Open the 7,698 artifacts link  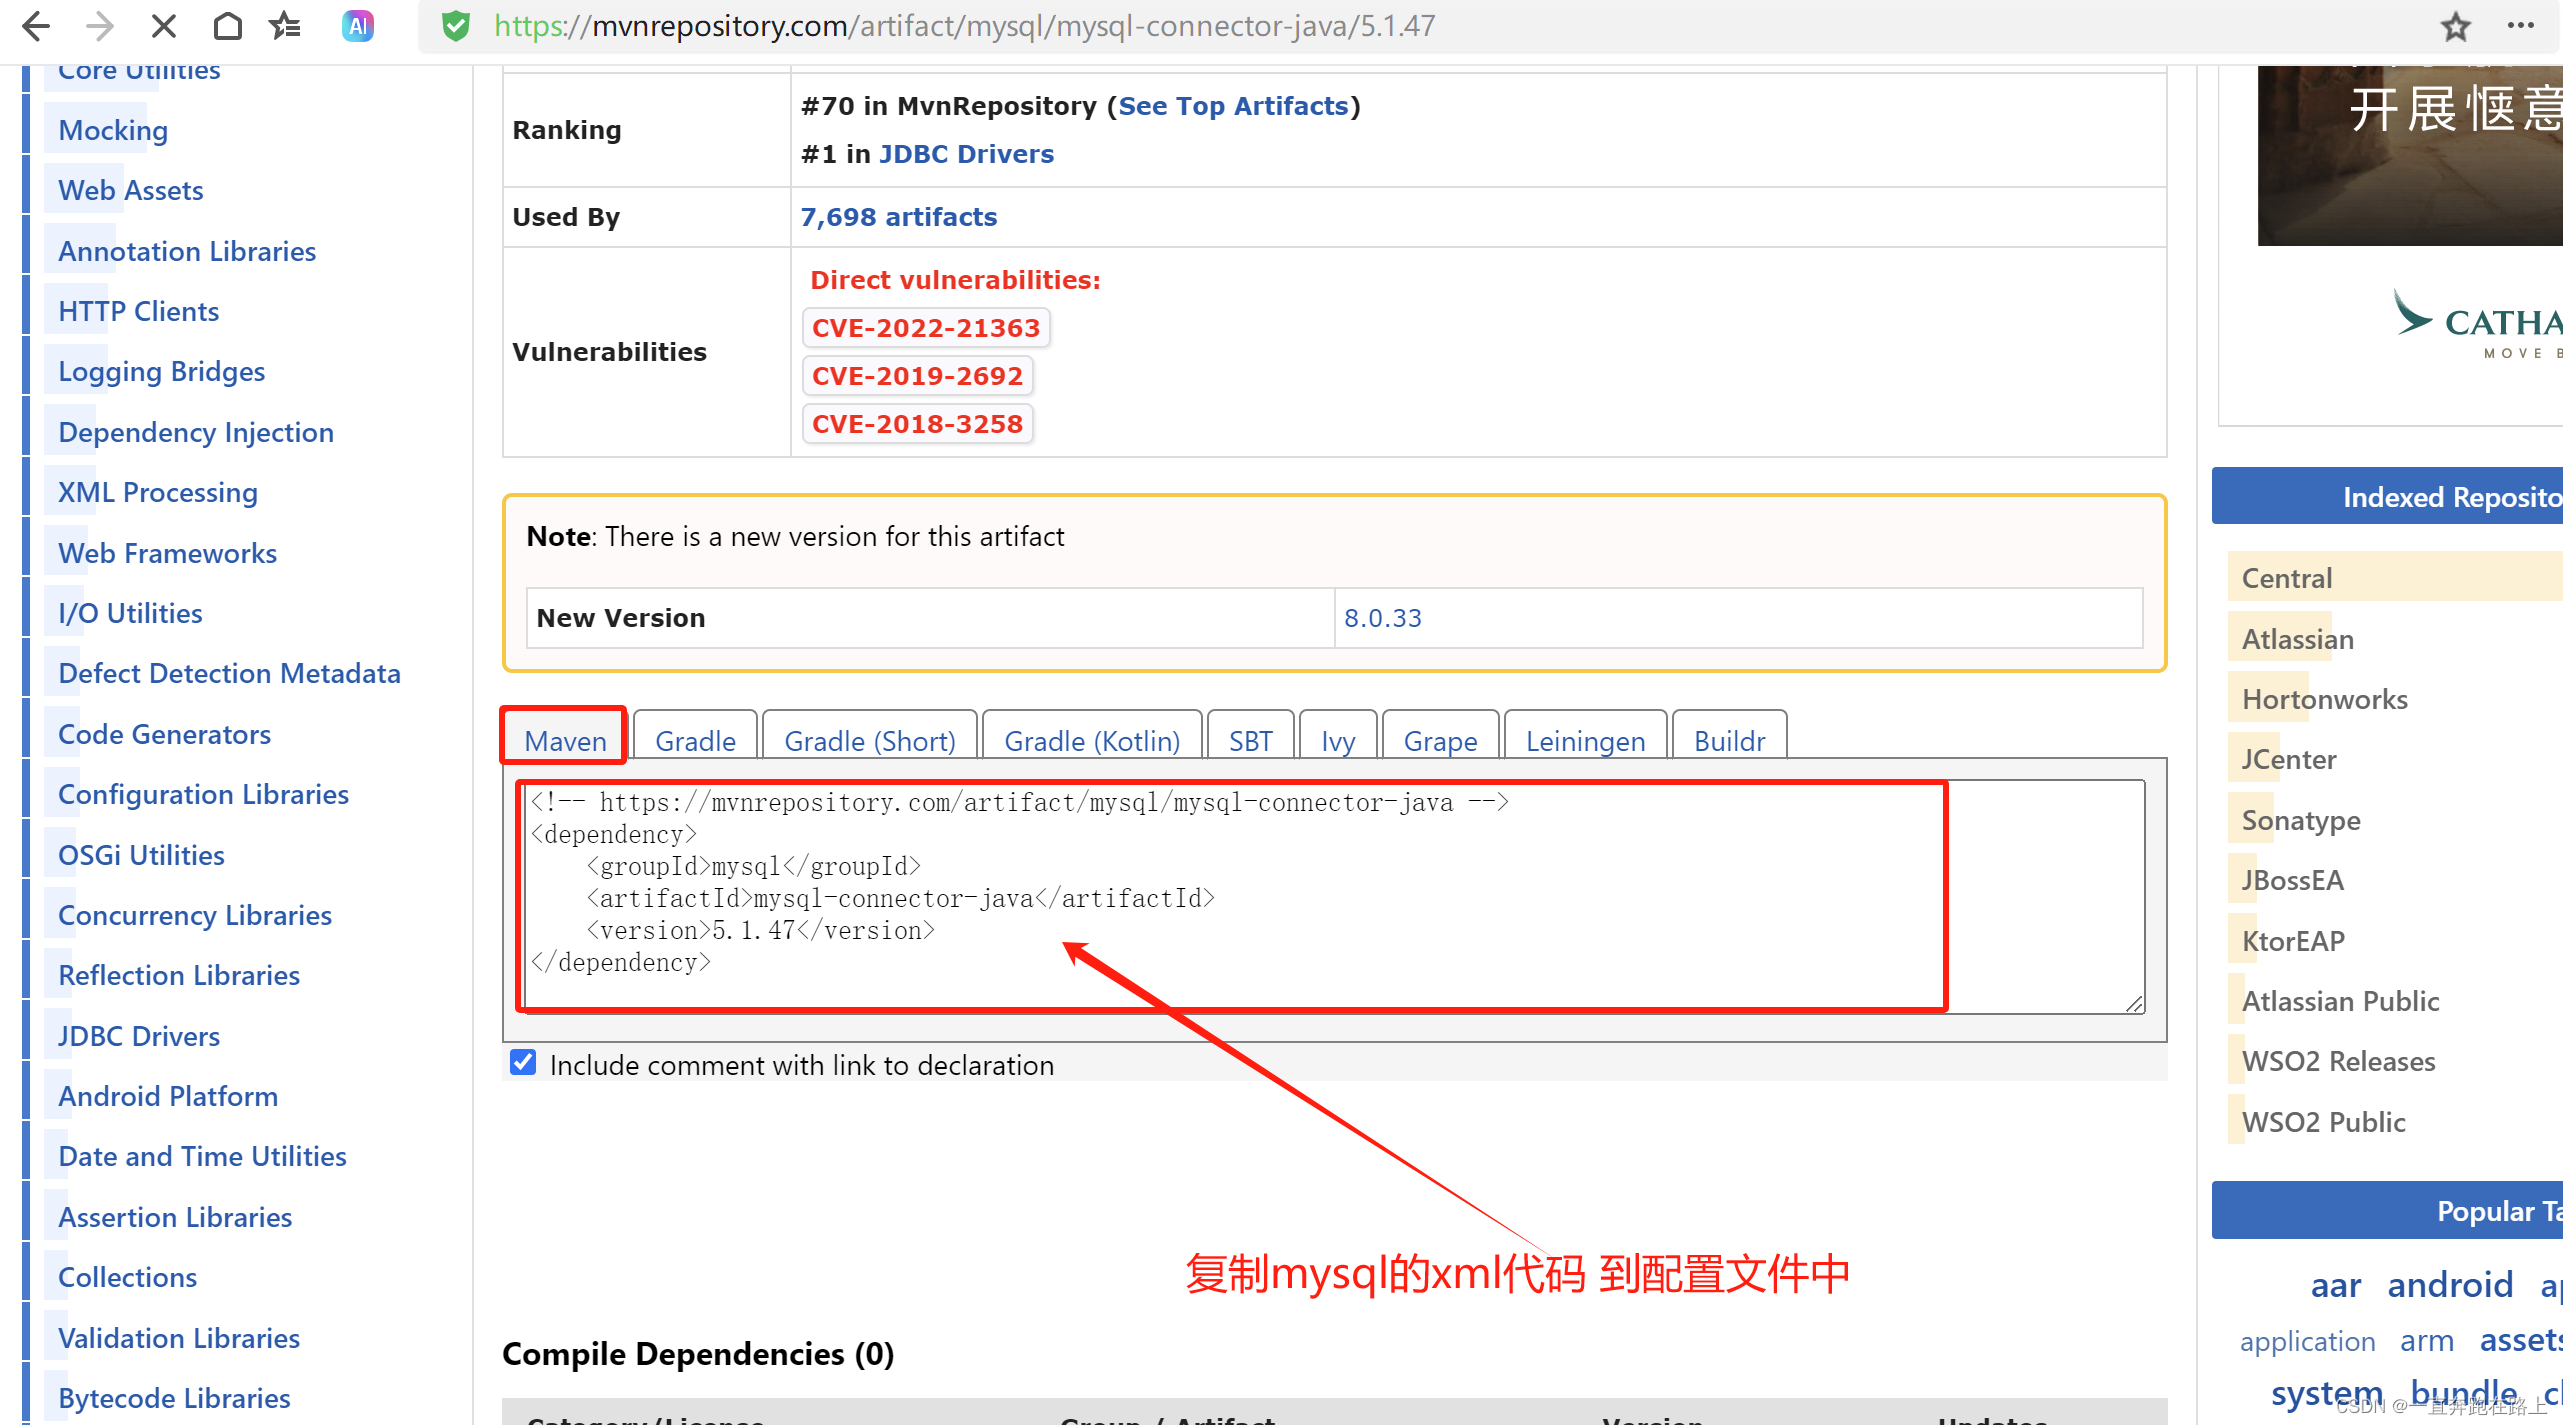click(x=898, y=217)
